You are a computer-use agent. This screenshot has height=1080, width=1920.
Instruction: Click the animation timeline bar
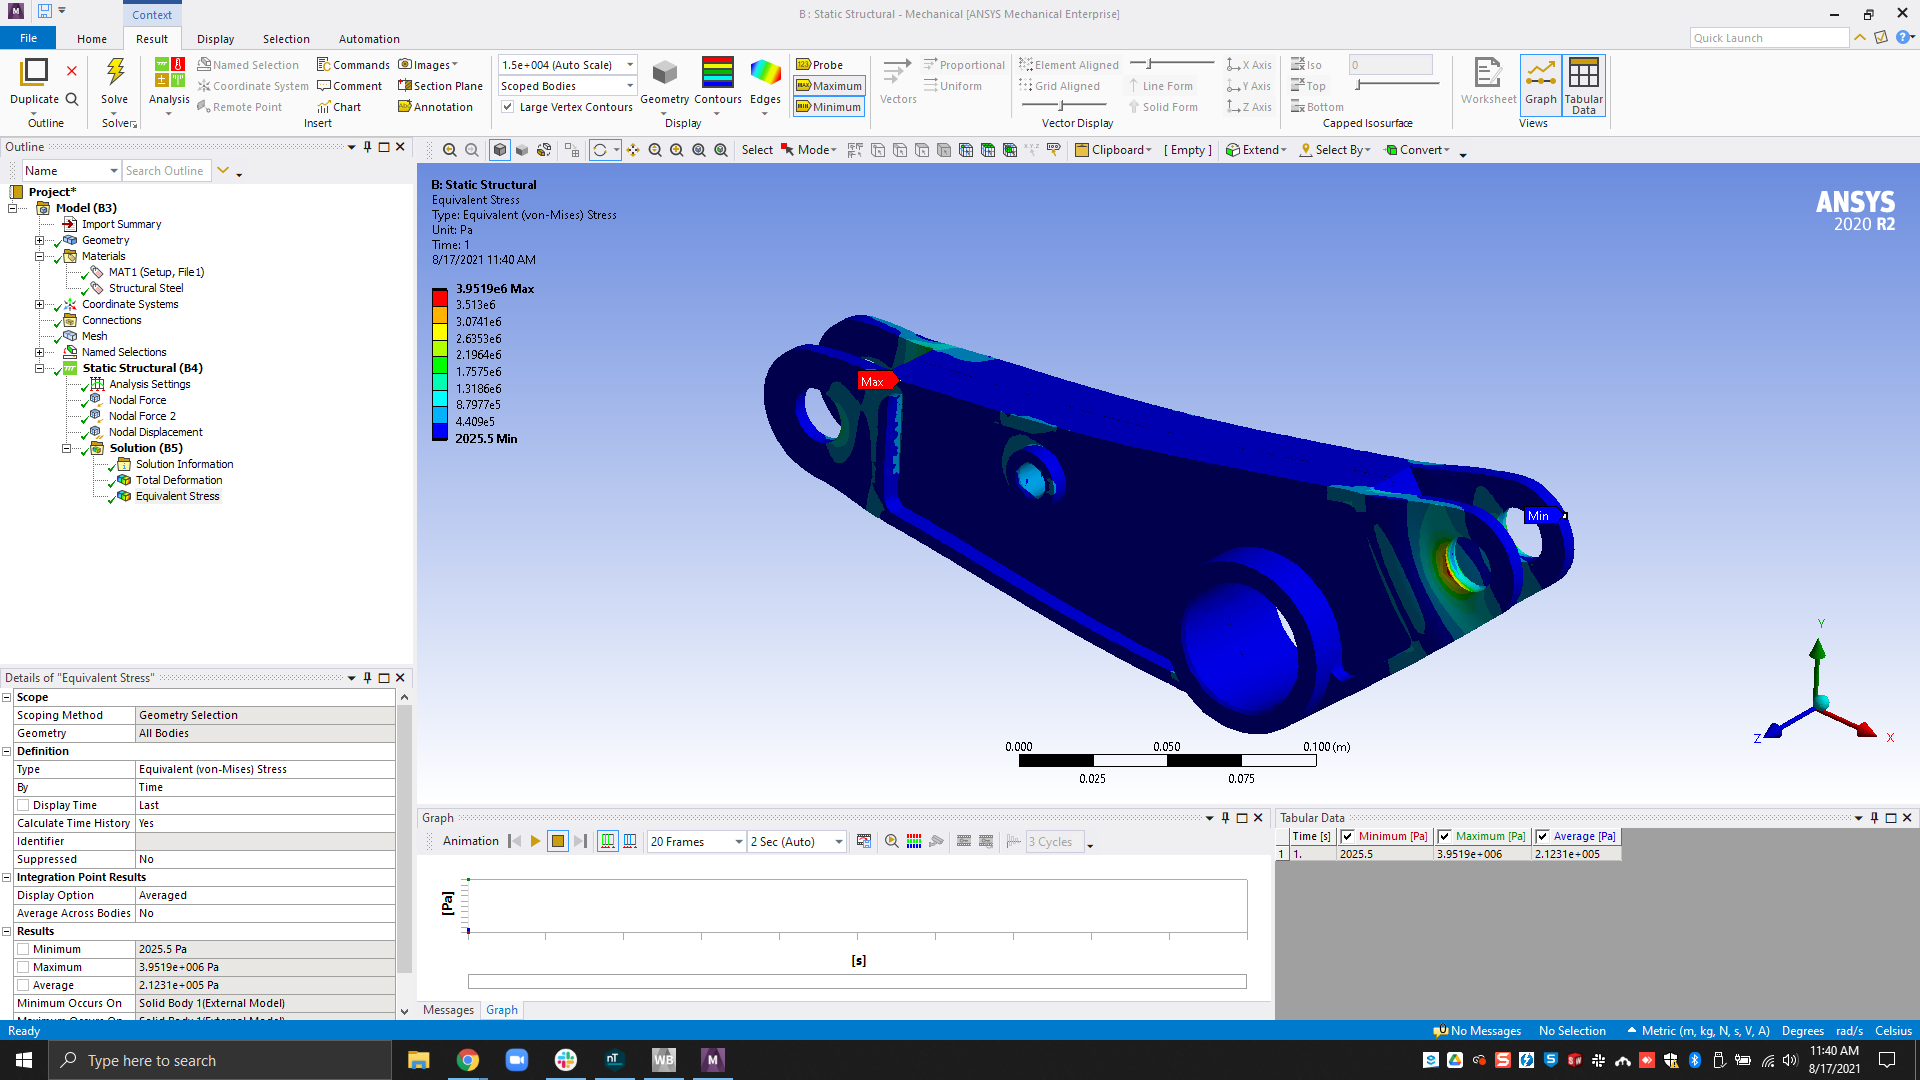click(x=857, y=982)
